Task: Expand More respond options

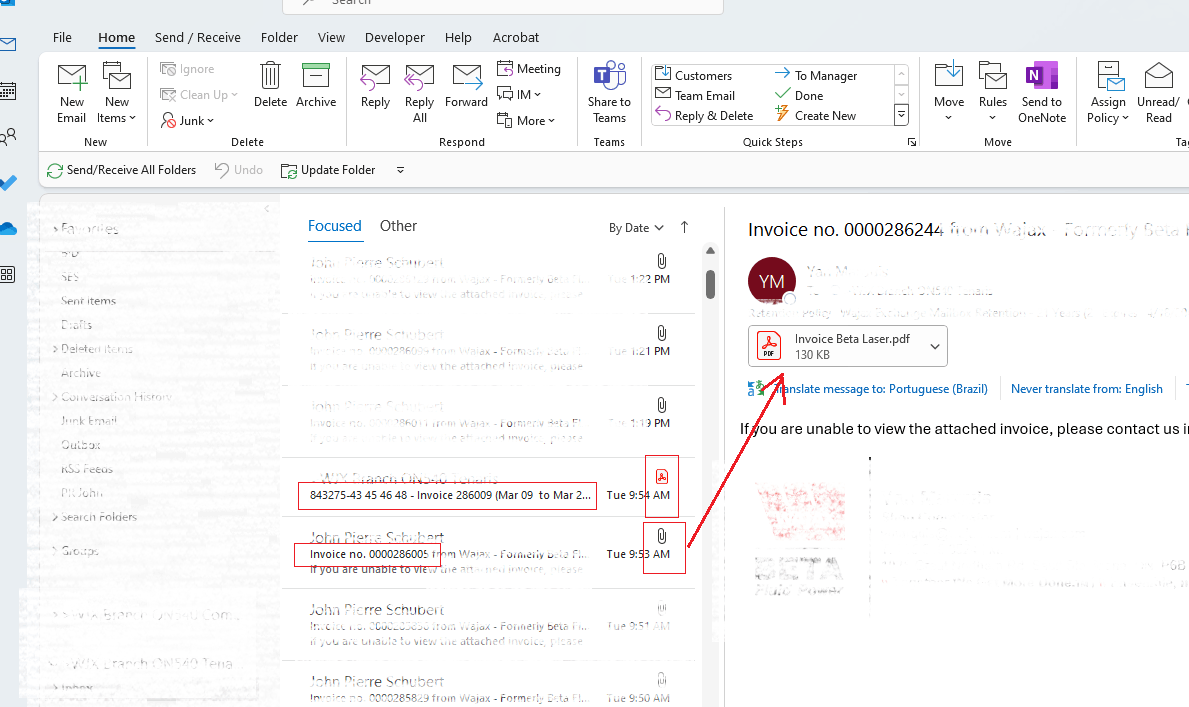Action: point(525,121)
